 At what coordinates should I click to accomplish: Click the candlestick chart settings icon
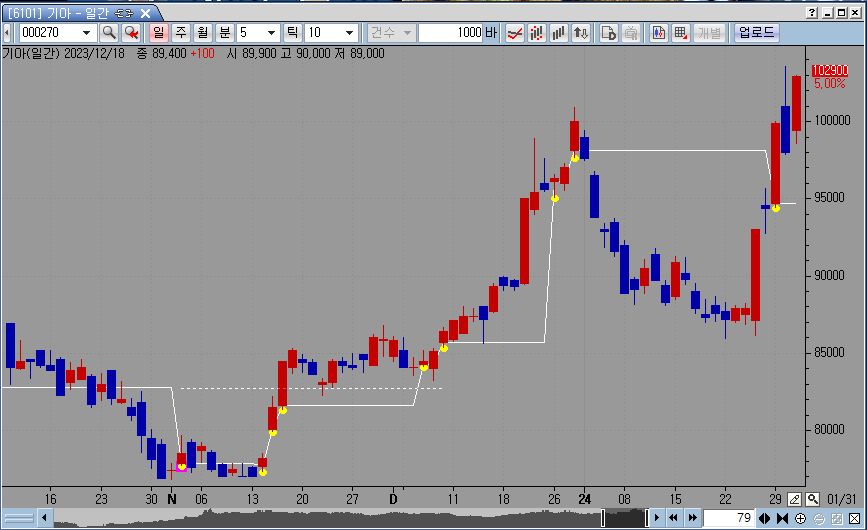[658, 33]
